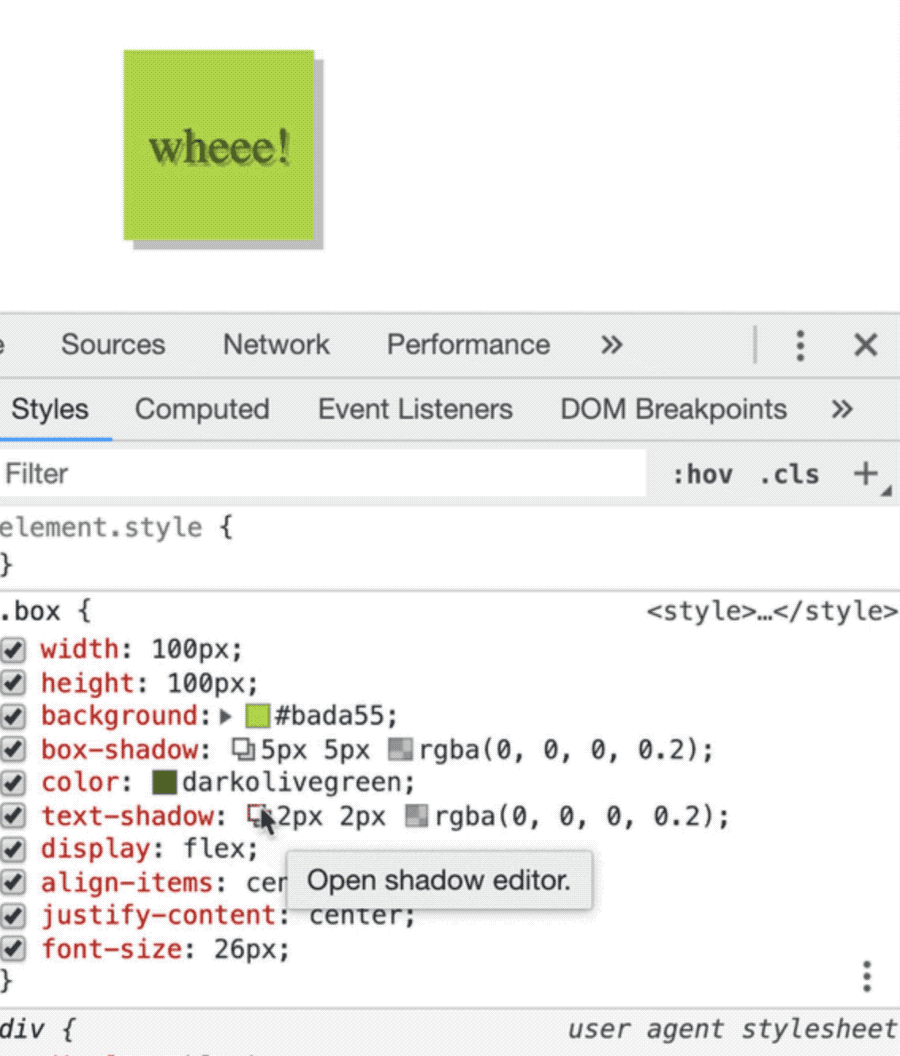Click the DevTools three-dot customize menu

pos(799,345)
